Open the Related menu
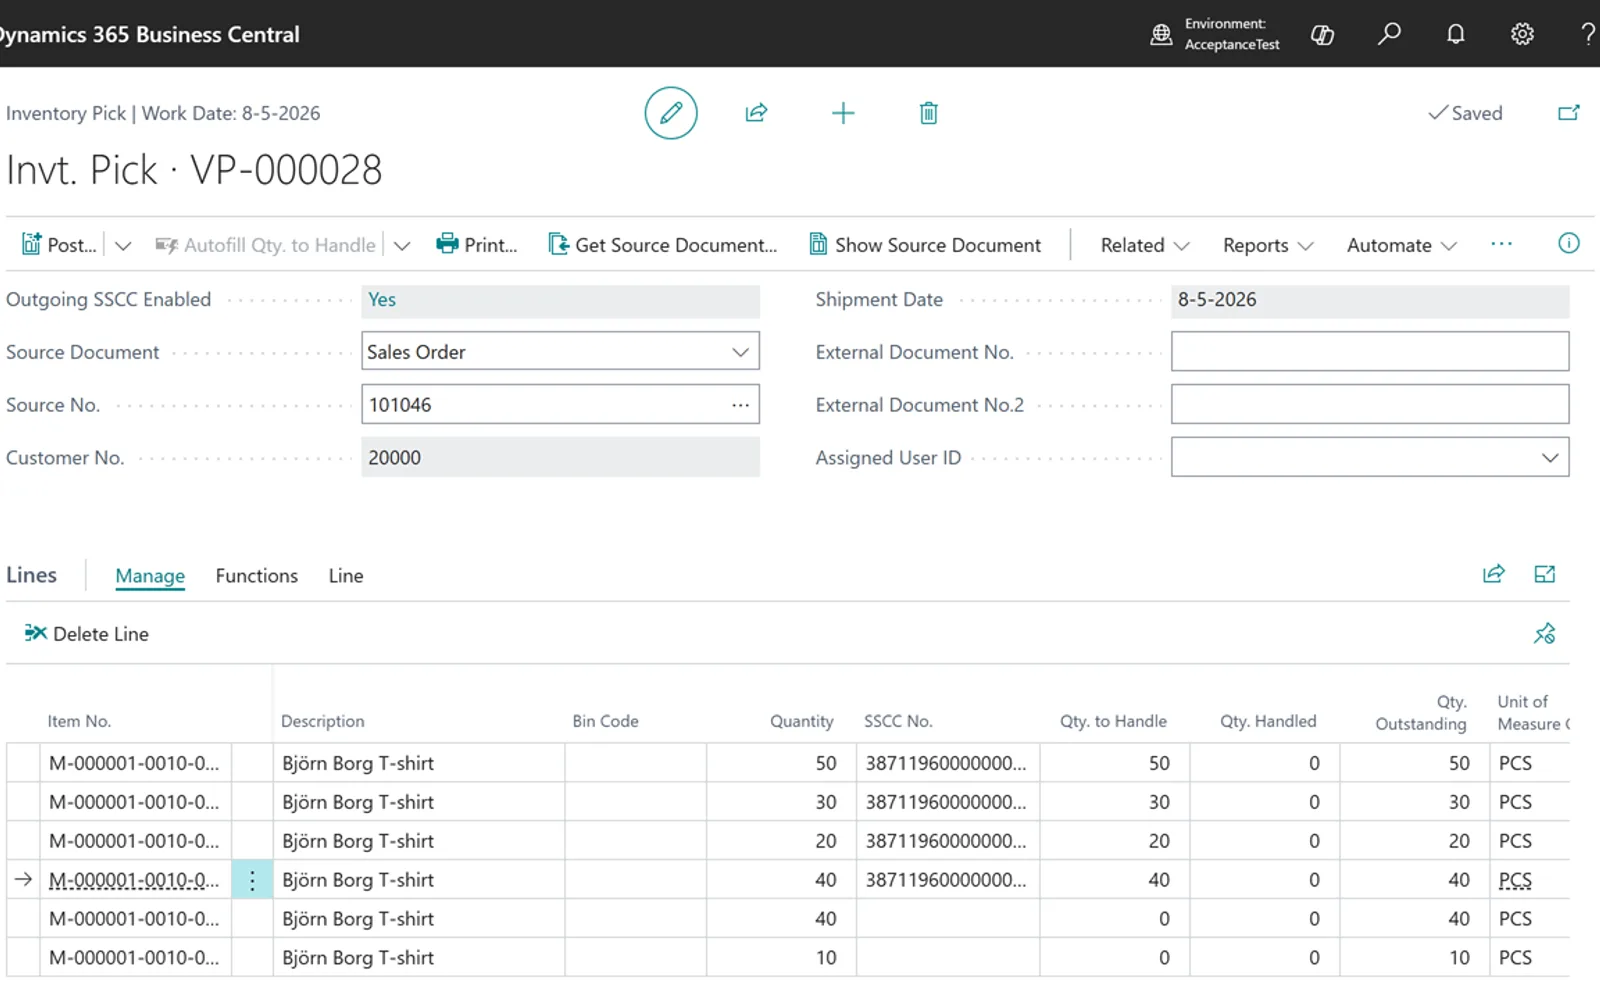Viewport: 1600px width, 1000px height. click(1145, 245)
